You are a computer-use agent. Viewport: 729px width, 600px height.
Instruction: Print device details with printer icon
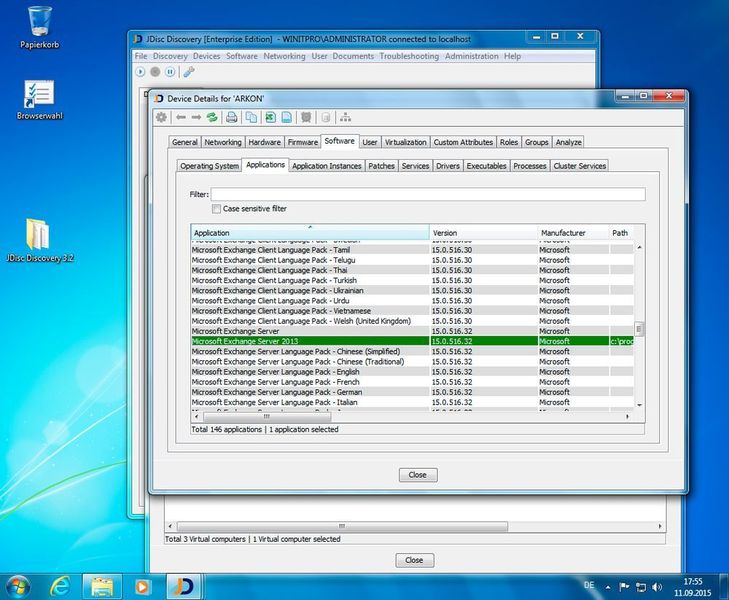tap(232, 118)
